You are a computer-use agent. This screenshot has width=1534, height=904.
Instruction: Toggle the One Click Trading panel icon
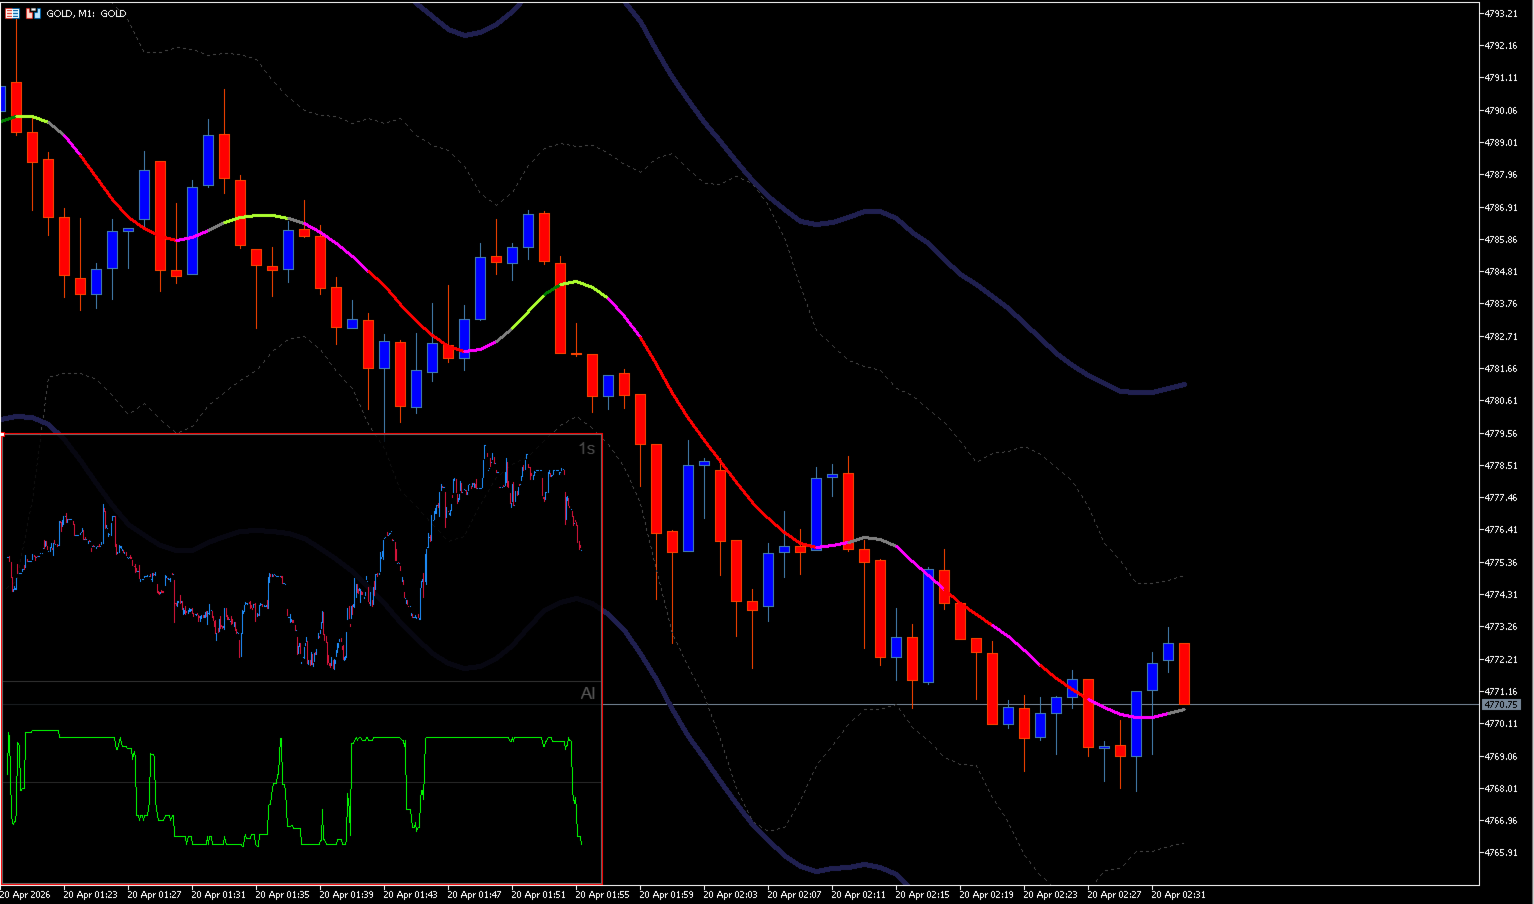[33, 13]
